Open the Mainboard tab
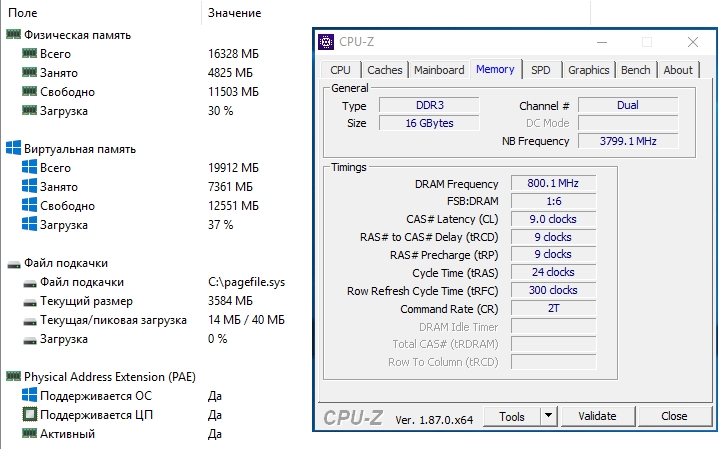726x449 pixels. (x=439, y=70)
